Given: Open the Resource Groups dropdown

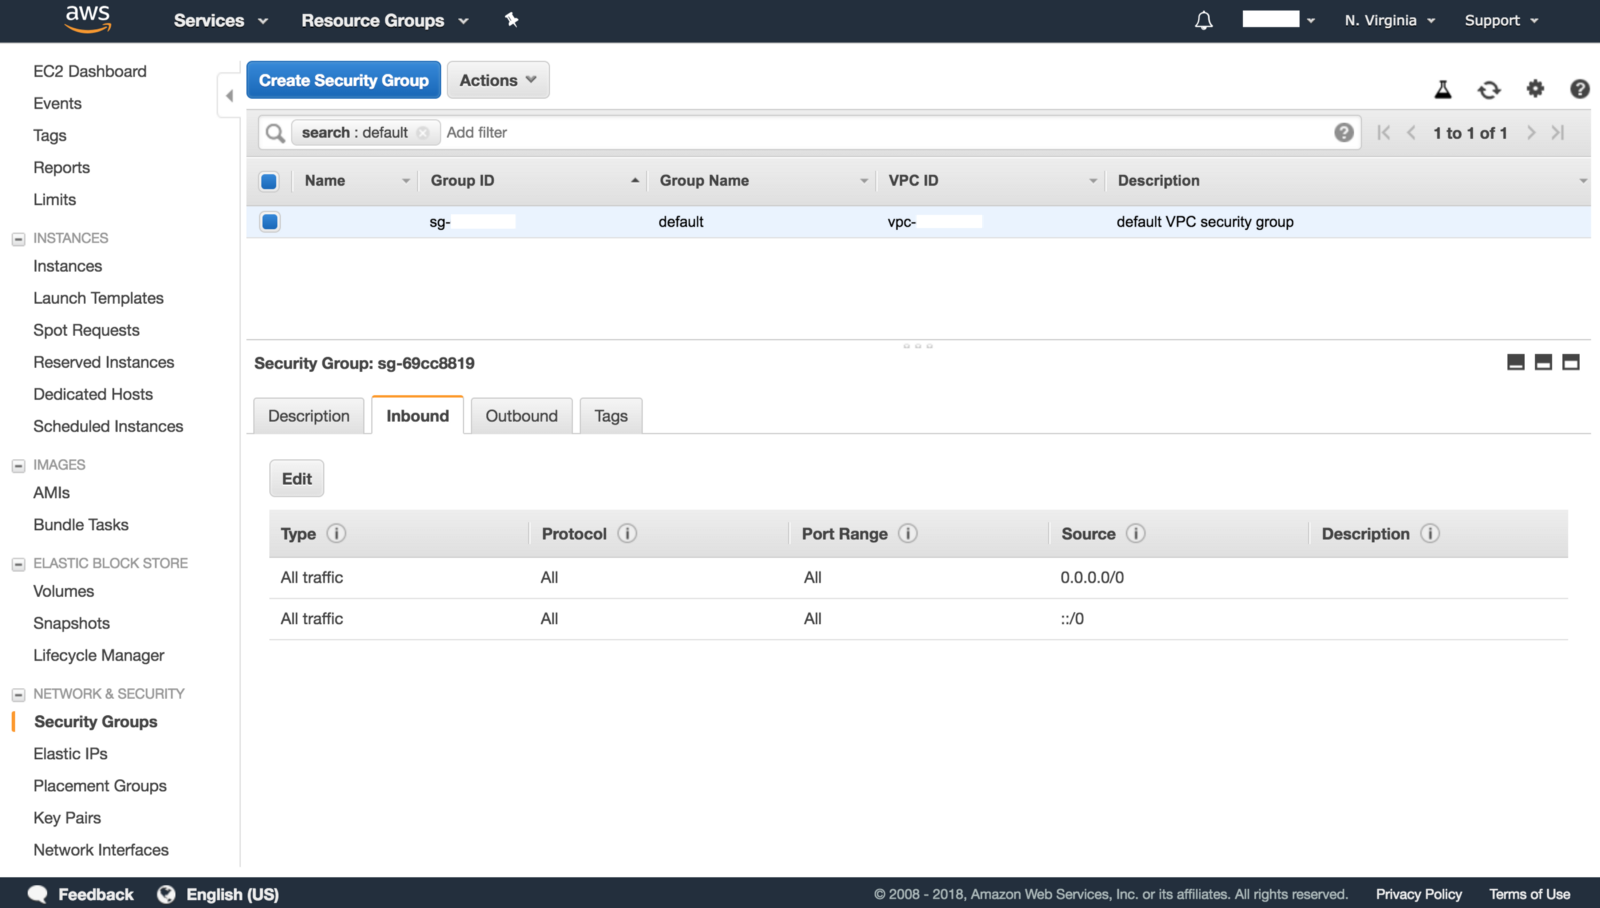Looking at the screenshot, I should (x=385, y=20).
